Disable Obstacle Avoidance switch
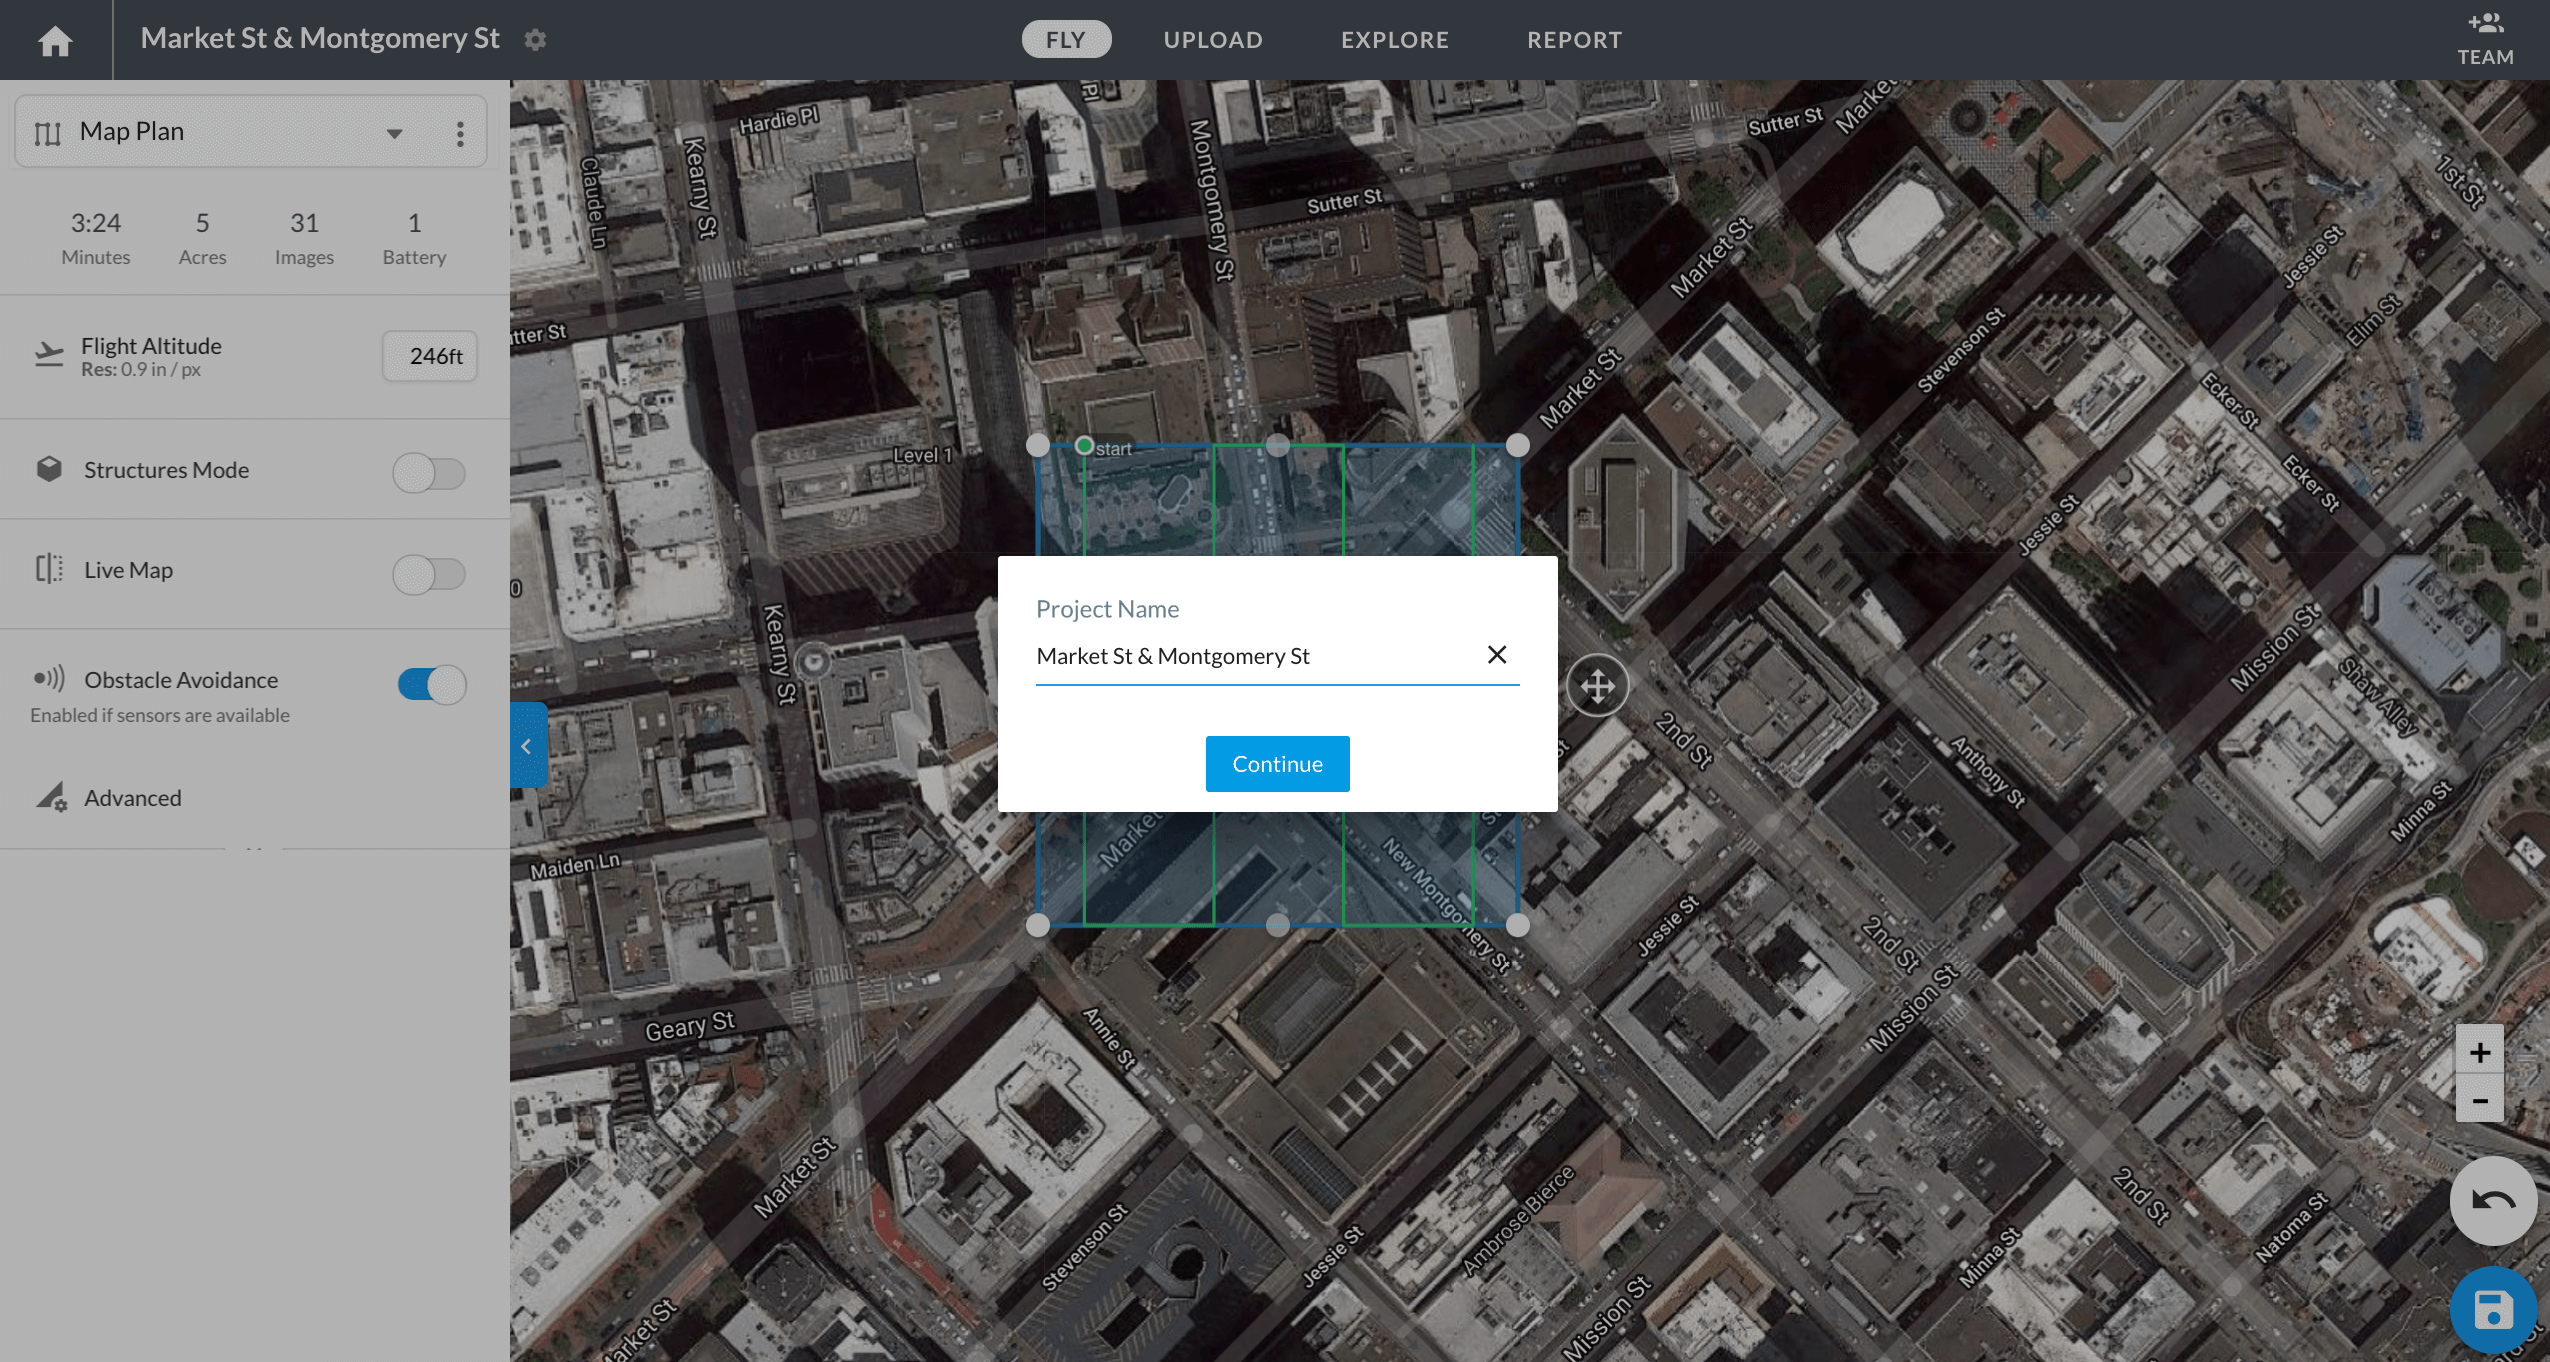The image size is (2550, 1362). pos(432,685)
